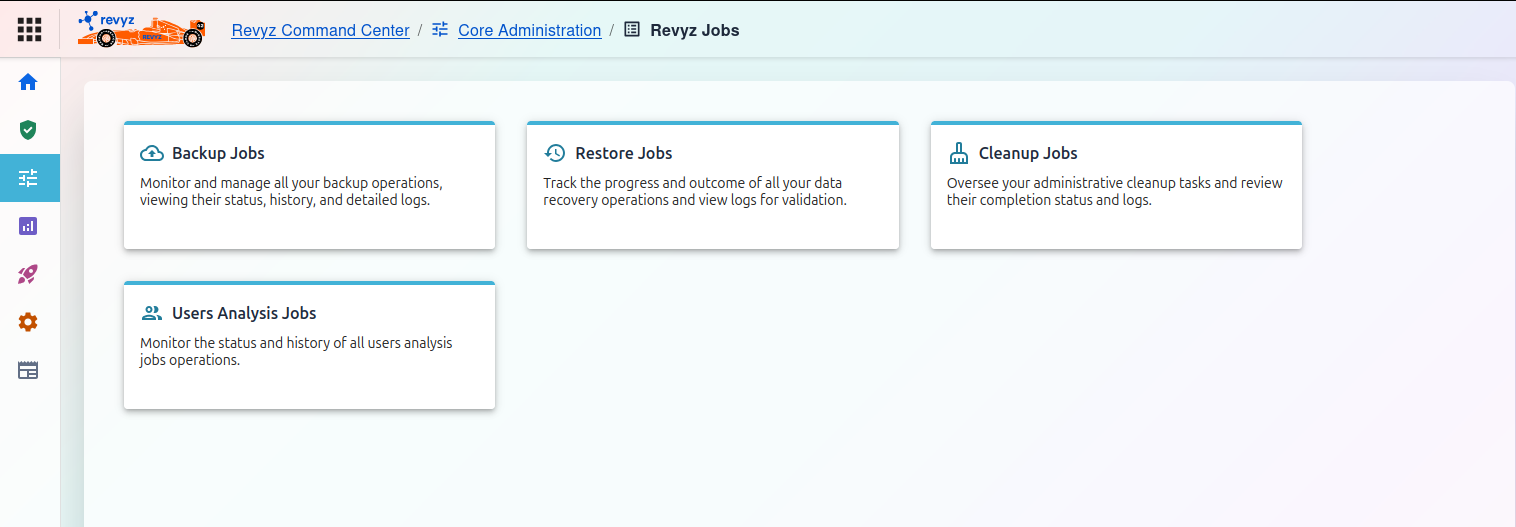Open the Users Analysis Jobs card title
Screen dimensions: 1516x527
pyautogui.click(x=244, y=314)
